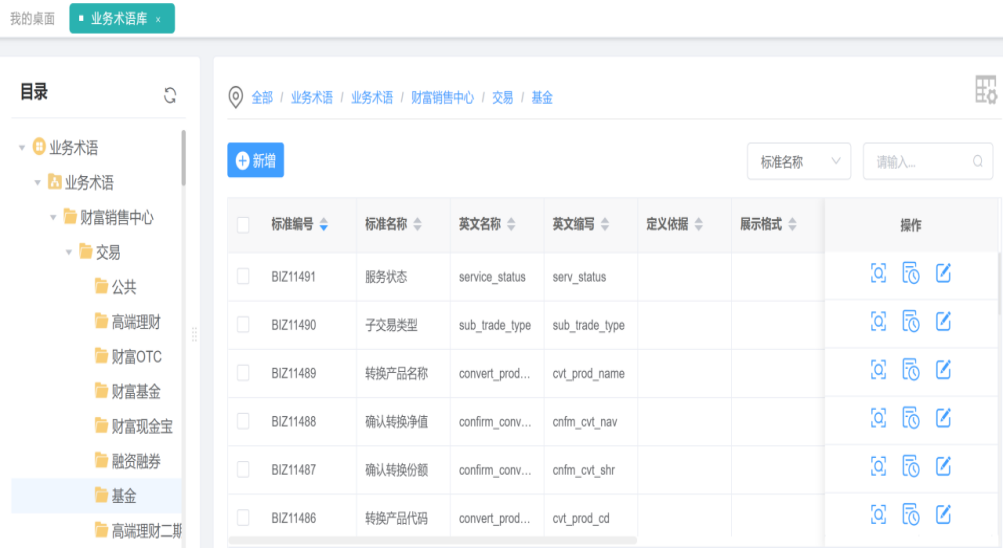Click the search magnifier icon in input box

[977, 161]
